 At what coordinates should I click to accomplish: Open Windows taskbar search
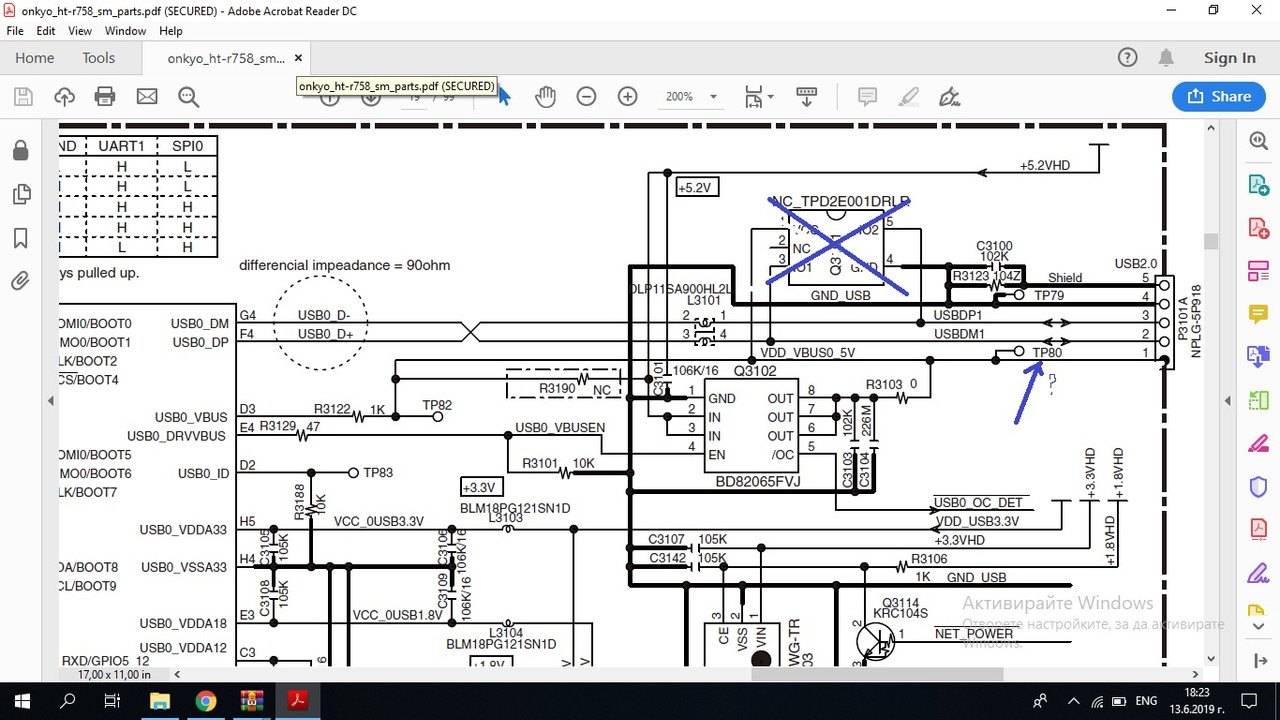(x=68, y=701)
